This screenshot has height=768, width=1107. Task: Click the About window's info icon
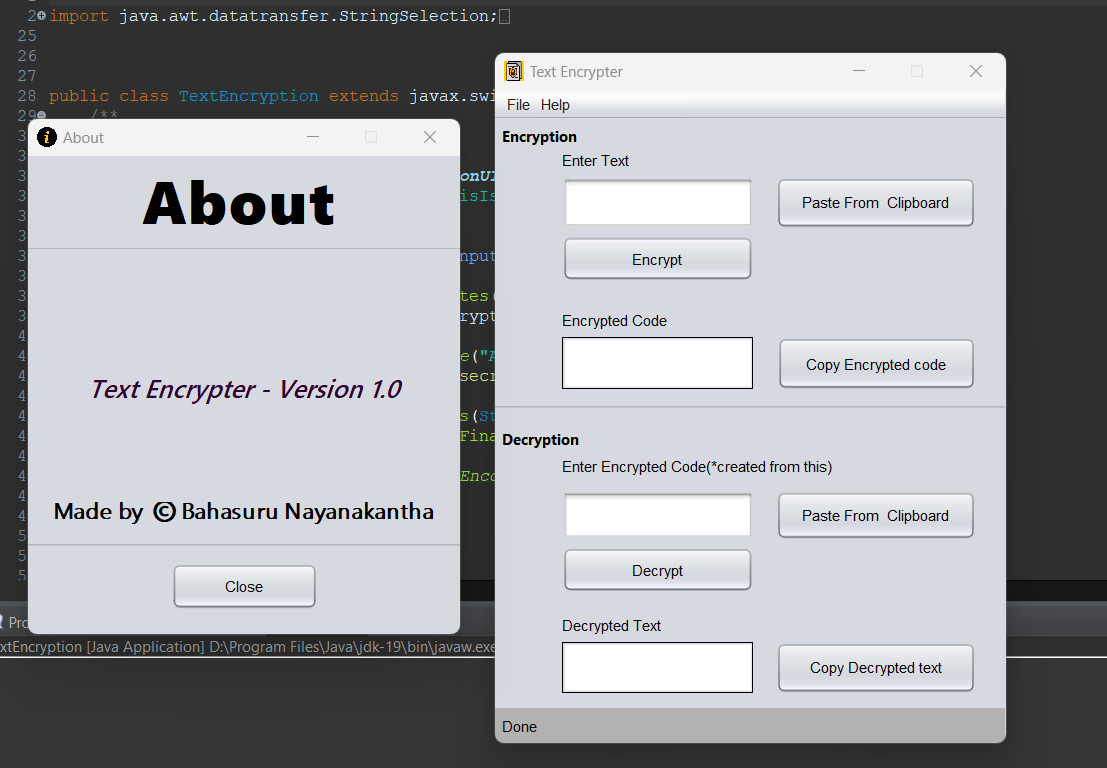click(46, 138)
